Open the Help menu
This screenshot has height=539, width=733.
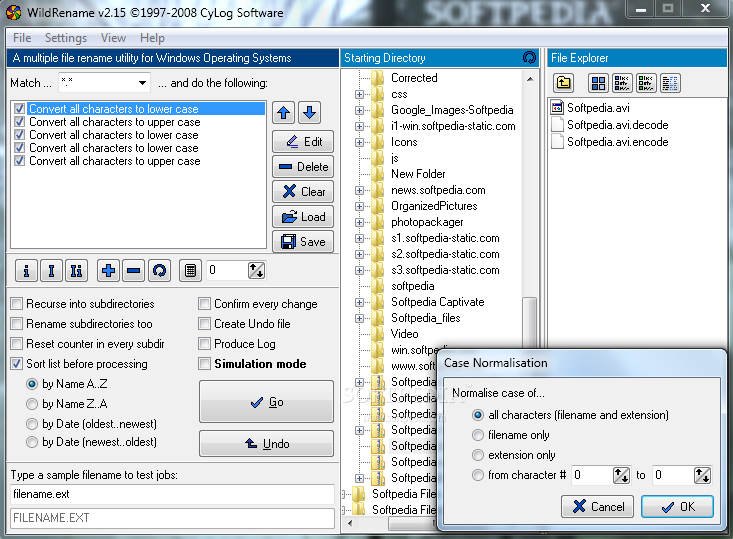pyautogui.click(x=152, y=38)
